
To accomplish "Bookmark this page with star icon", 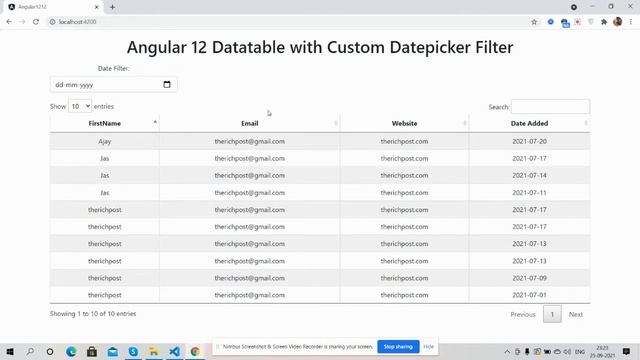I will coord(534,22).
